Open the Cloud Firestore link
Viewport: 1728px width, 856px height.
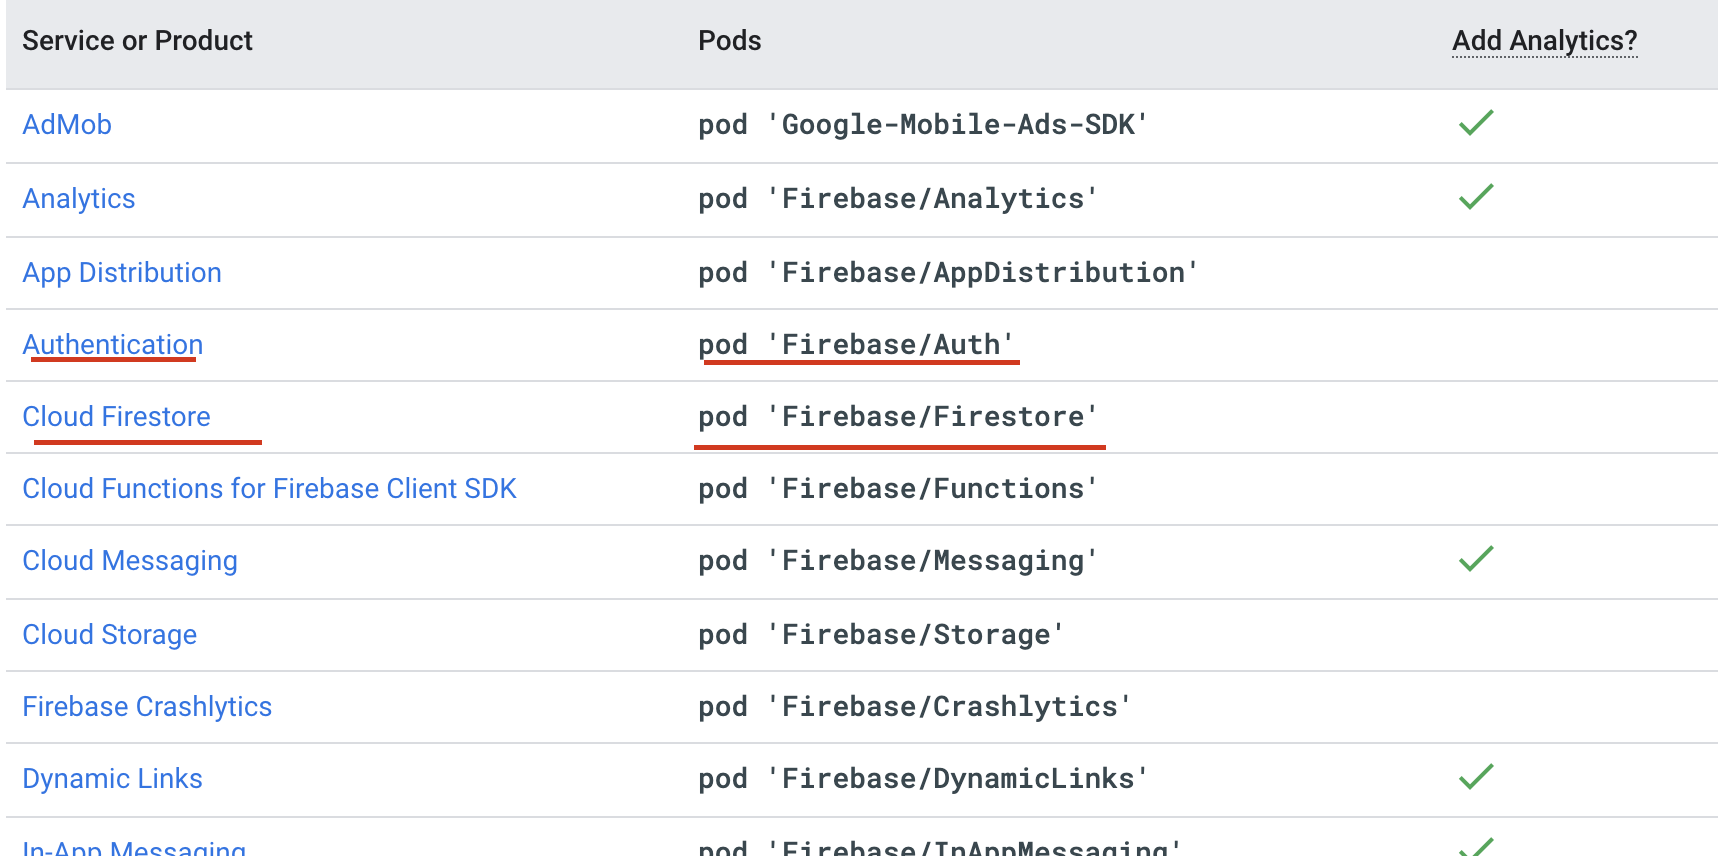tap(117, 417)
